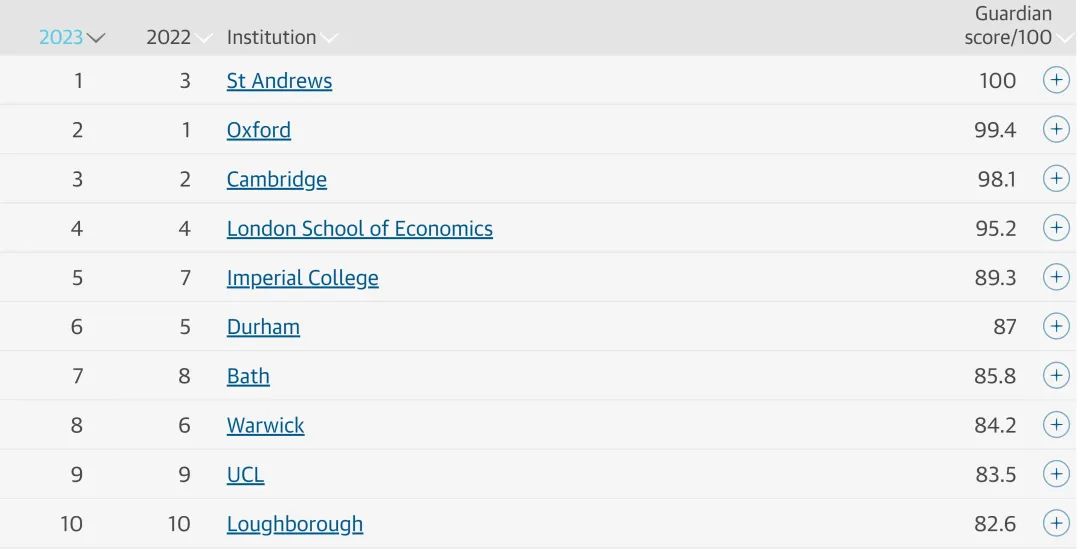Show Imperial College score breakdown plus icon

click(1056, 277)
